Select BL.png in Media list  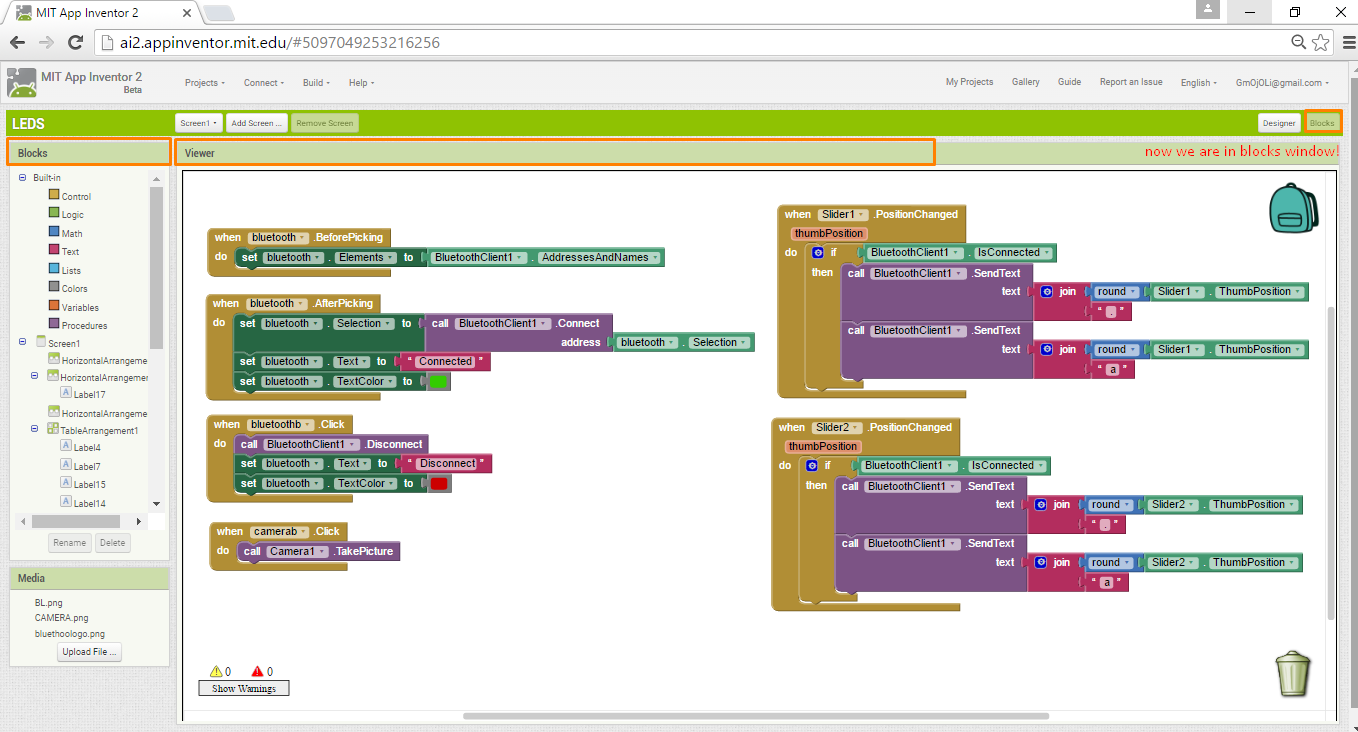point(48,603)
